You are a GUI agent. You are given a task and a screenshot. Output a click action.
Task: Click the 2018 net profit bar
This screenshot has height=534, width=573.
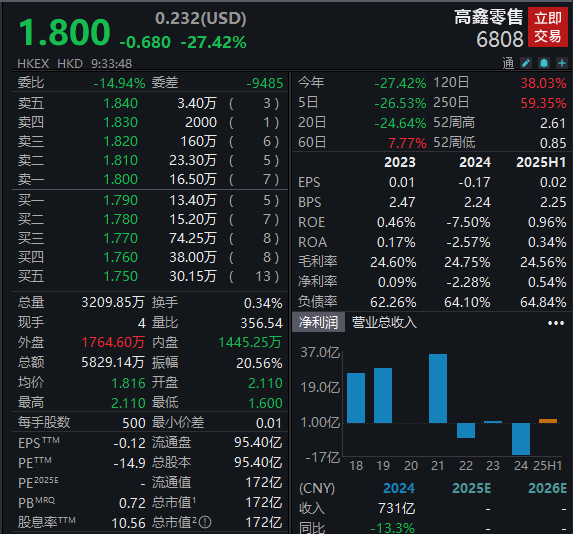pyautogui.click(x=356, y=398)
